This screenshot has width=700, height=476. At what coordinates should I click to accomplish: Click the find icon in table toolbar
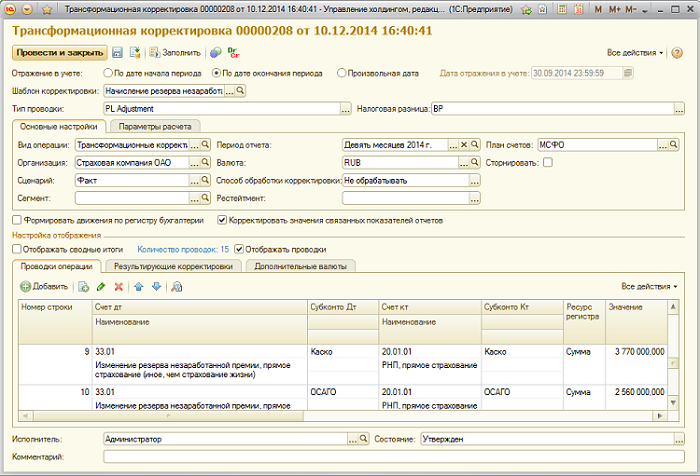177,286
